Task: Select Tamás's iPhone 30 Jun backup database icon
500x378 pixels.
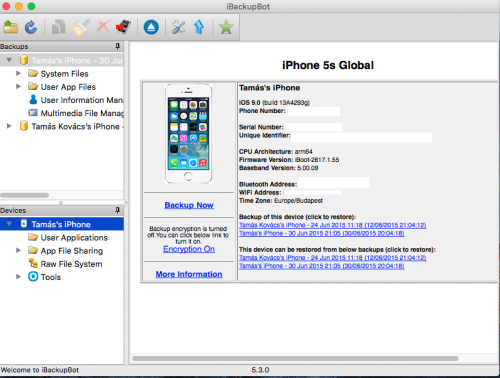Action: coord(23,60)
